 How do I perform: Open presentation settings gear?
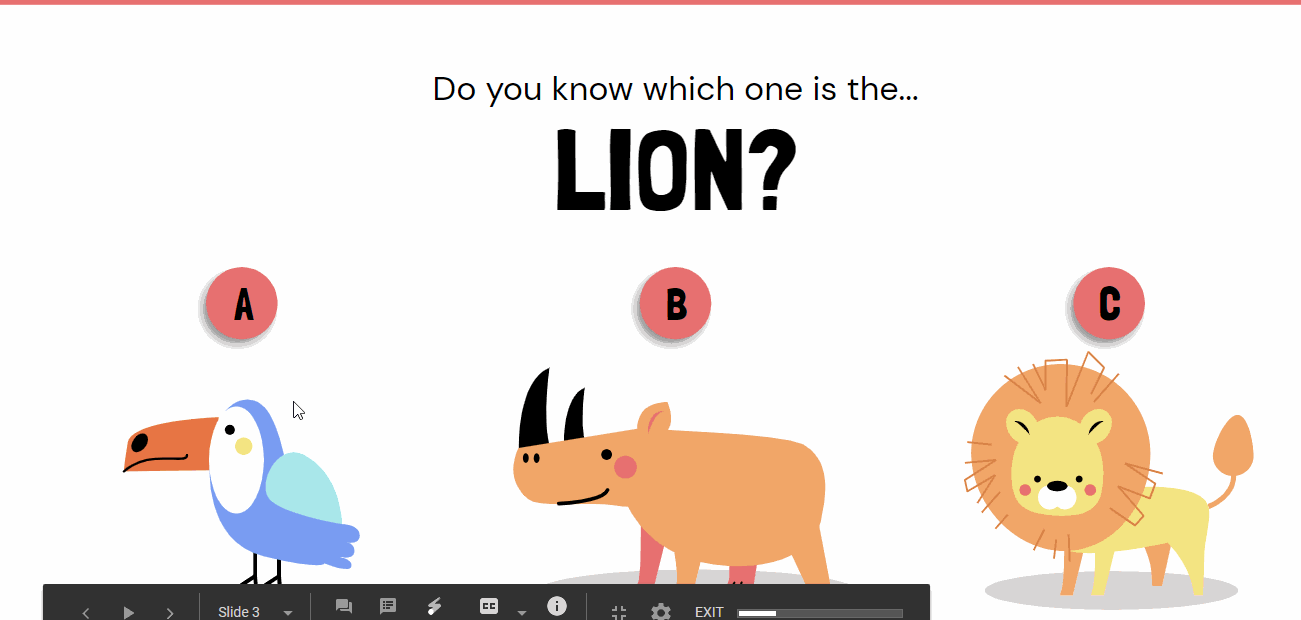(x=661, y=612)
